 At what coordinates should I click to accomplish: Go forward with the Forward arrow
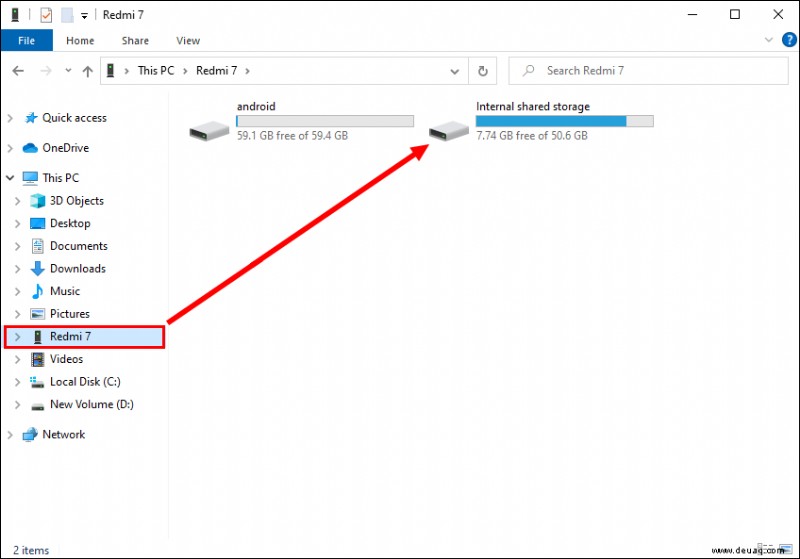pyautogui.click(x=46, y=71)
